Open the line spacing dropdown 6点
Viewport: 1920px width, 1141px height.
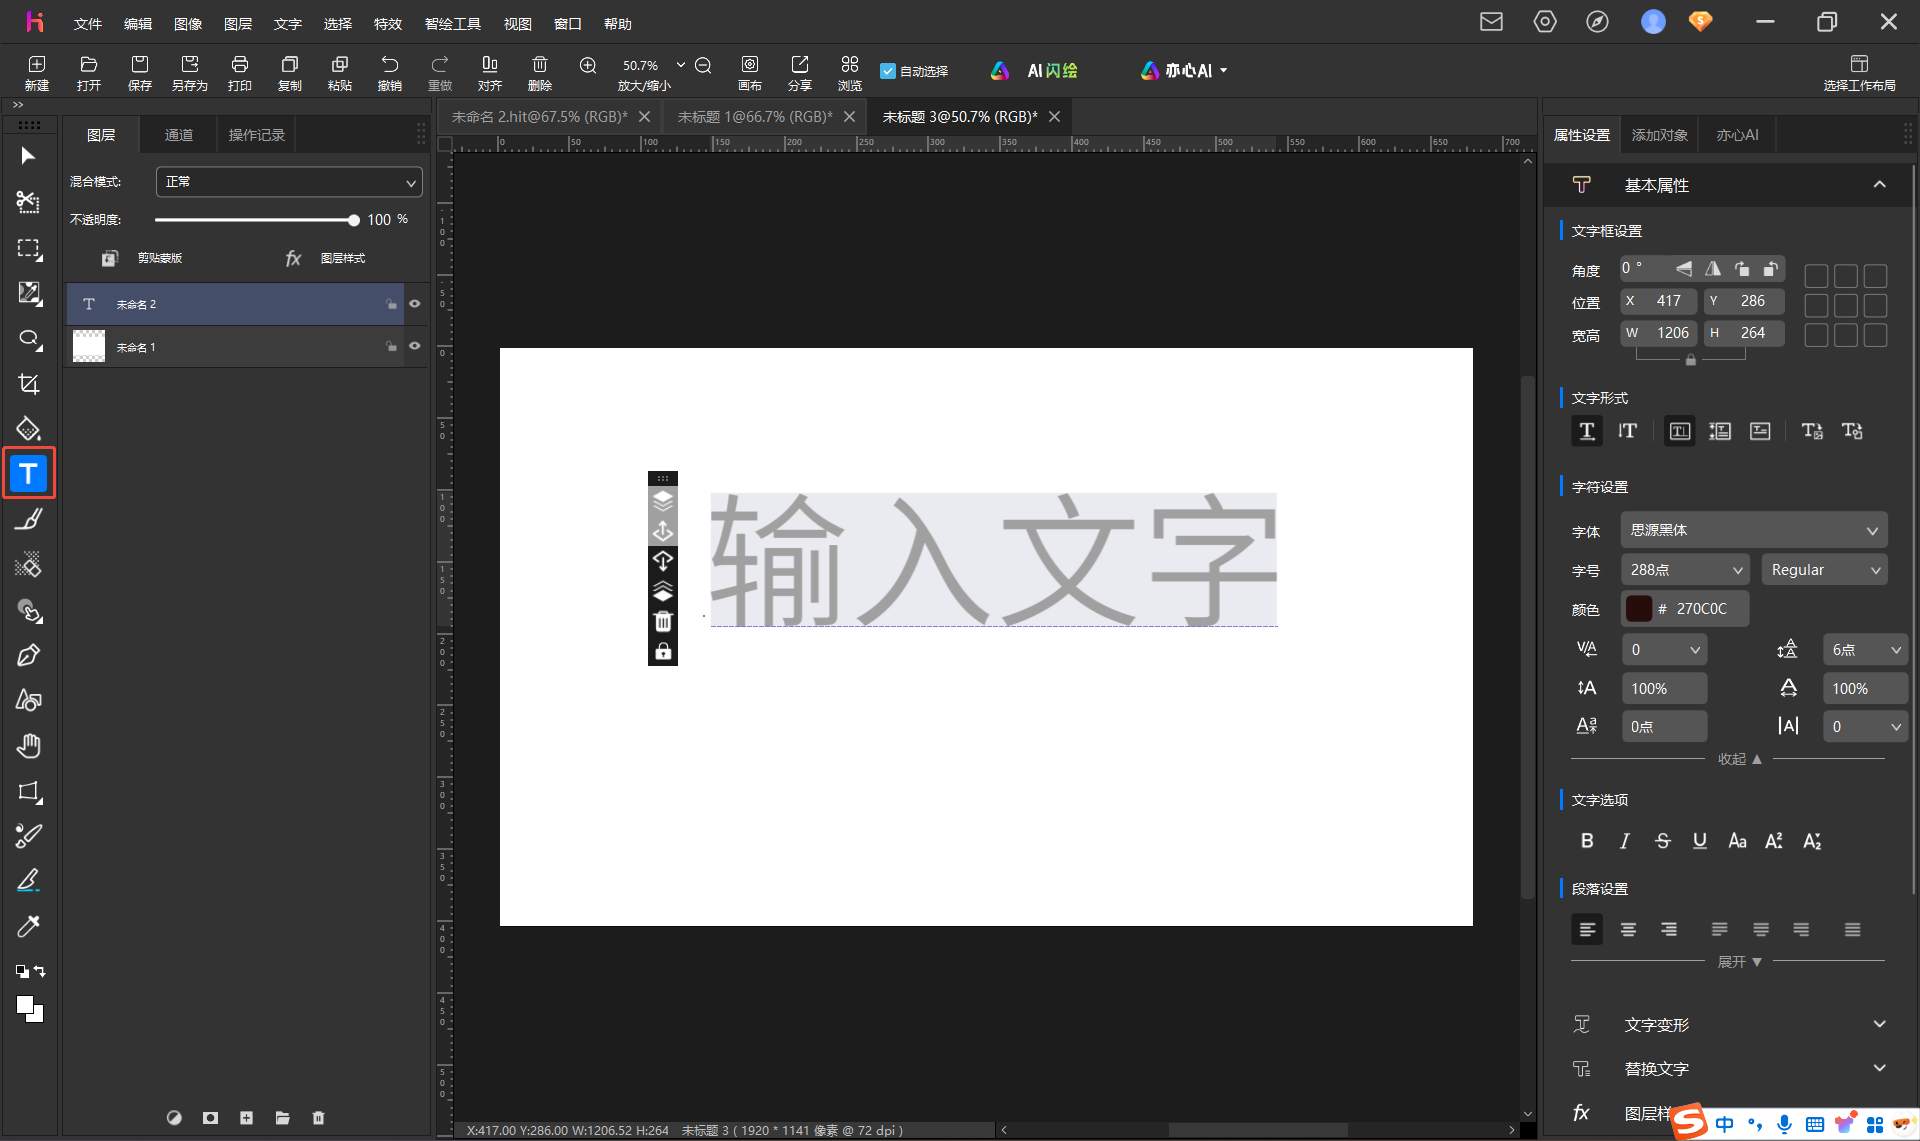point(1865,650)
